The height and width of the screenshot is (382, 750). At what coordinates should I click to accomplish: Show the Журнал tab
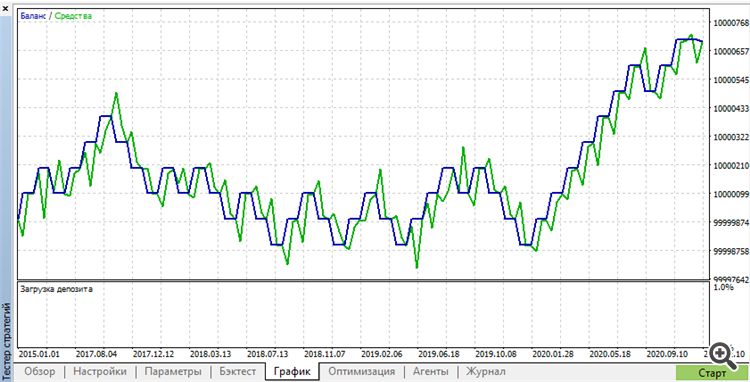485,371
